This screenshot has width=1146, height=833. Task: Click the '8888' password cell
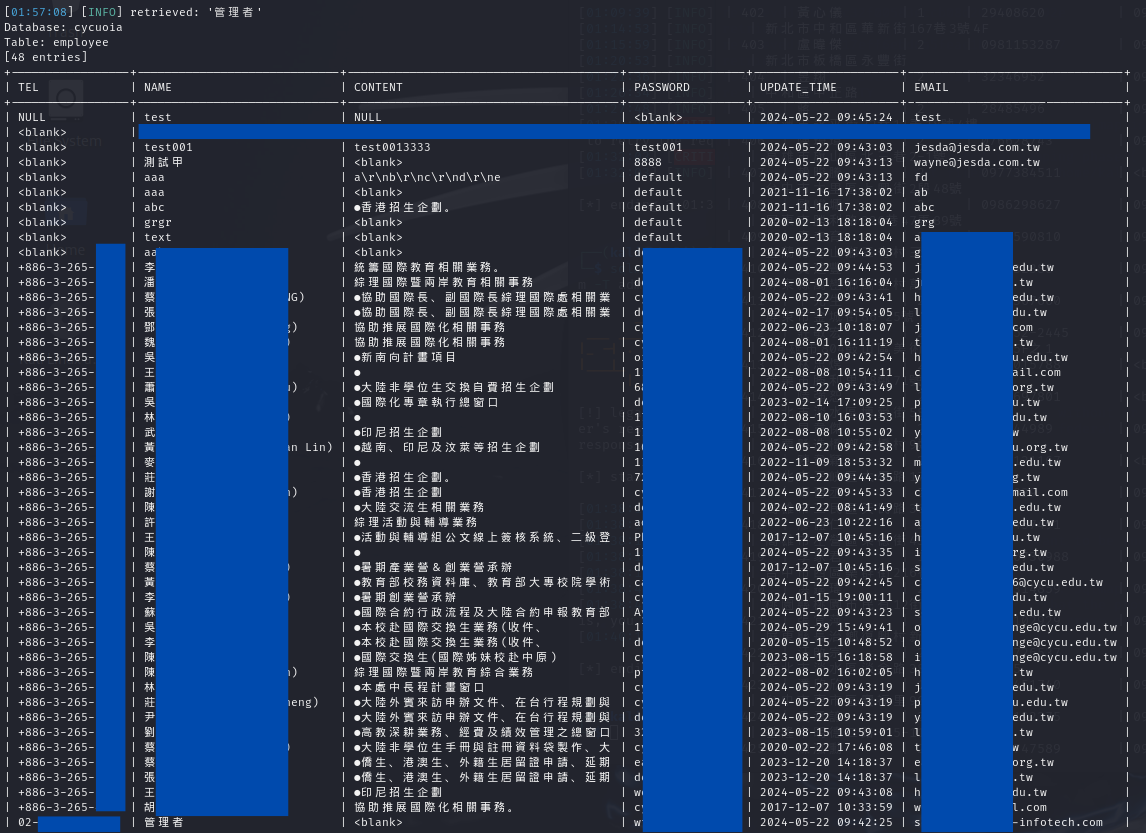tap(648, 162)
